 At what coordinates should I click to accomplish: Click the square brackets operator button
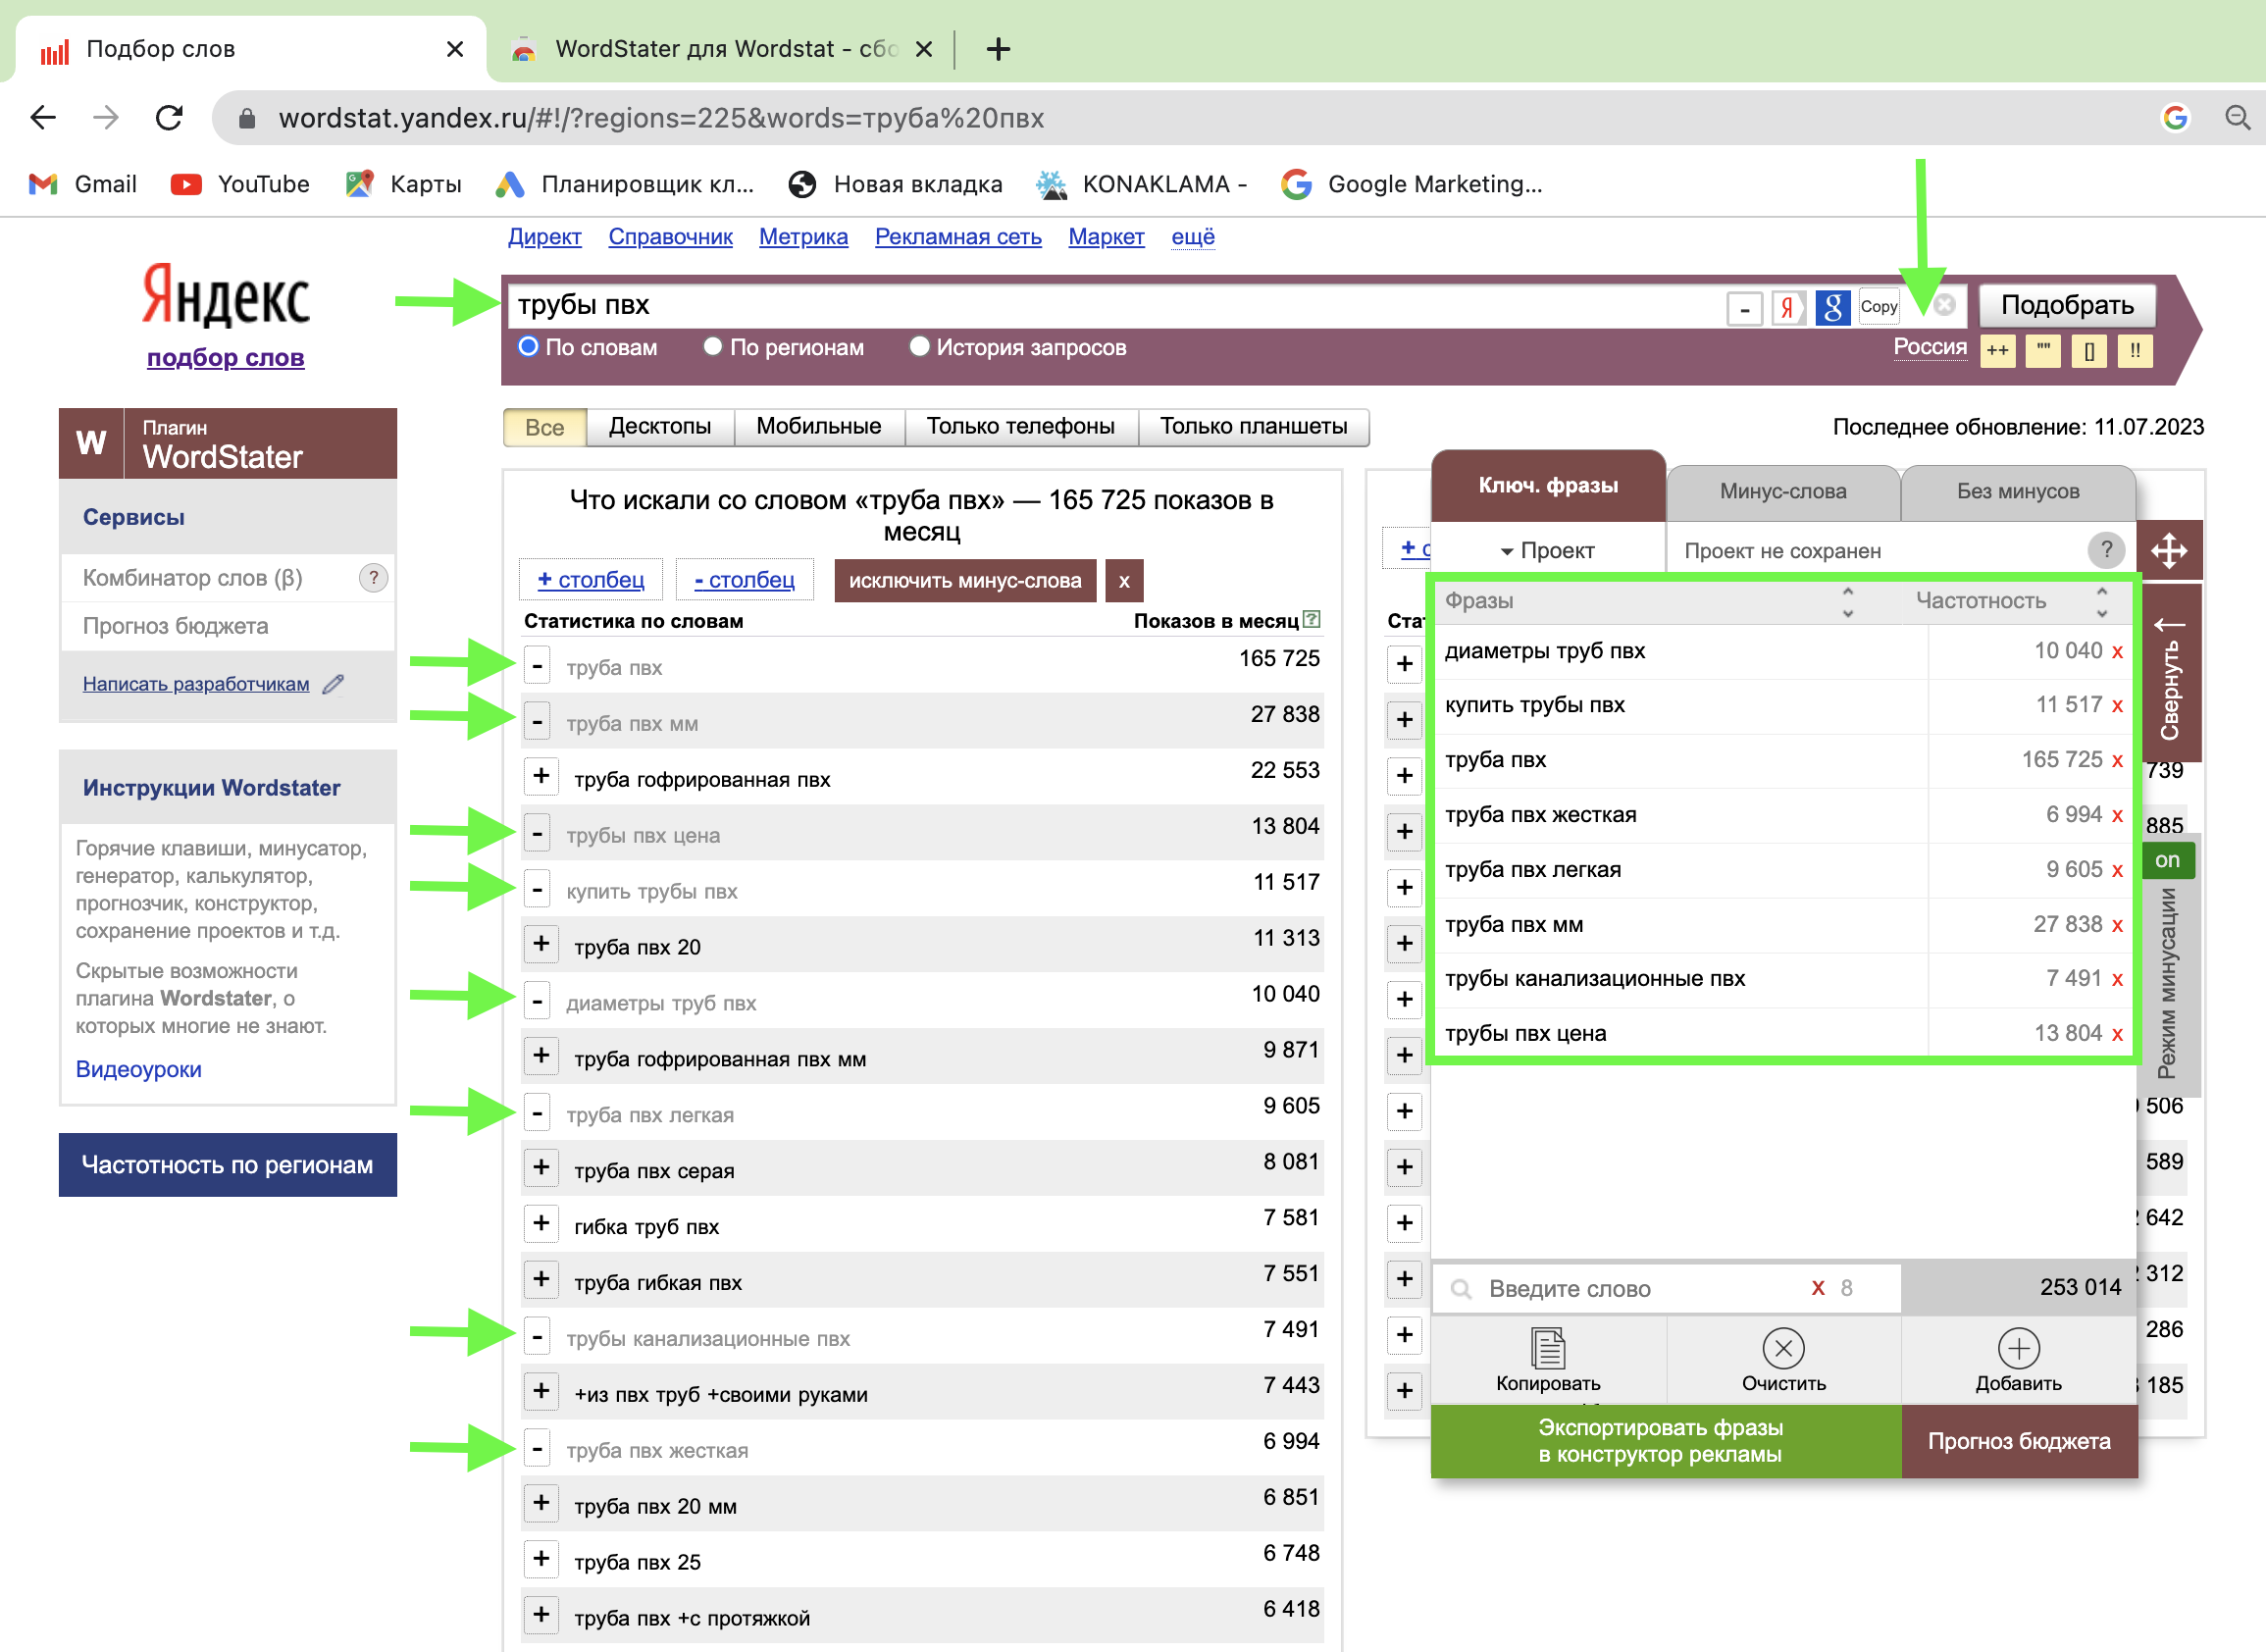[x=2088, y=351]
